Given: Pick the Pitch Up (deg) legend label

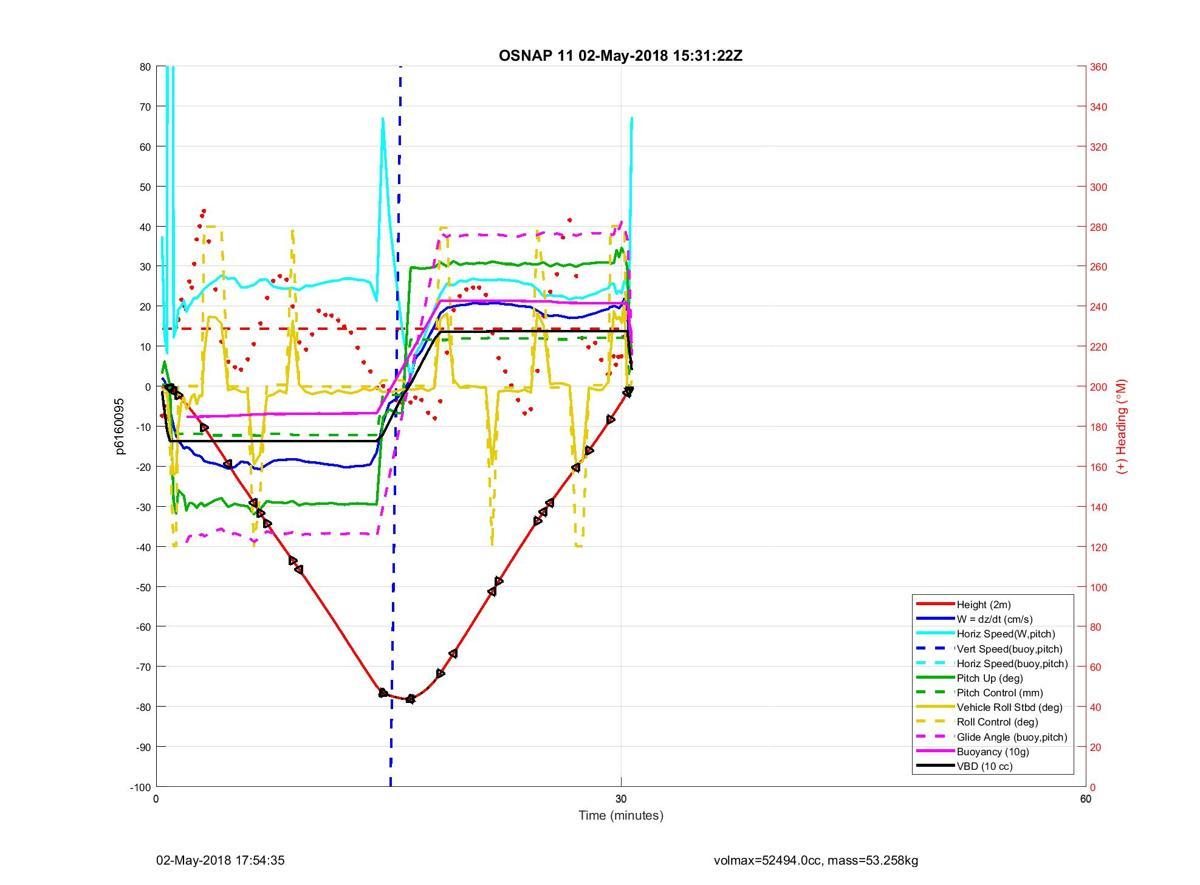Looking at the screenshot, I should (x=992, y=678).
